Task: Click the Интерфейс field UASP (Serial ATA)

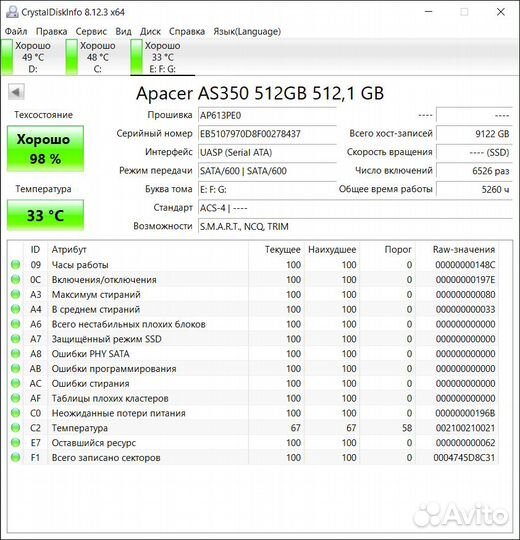Action: click(267, 152)
